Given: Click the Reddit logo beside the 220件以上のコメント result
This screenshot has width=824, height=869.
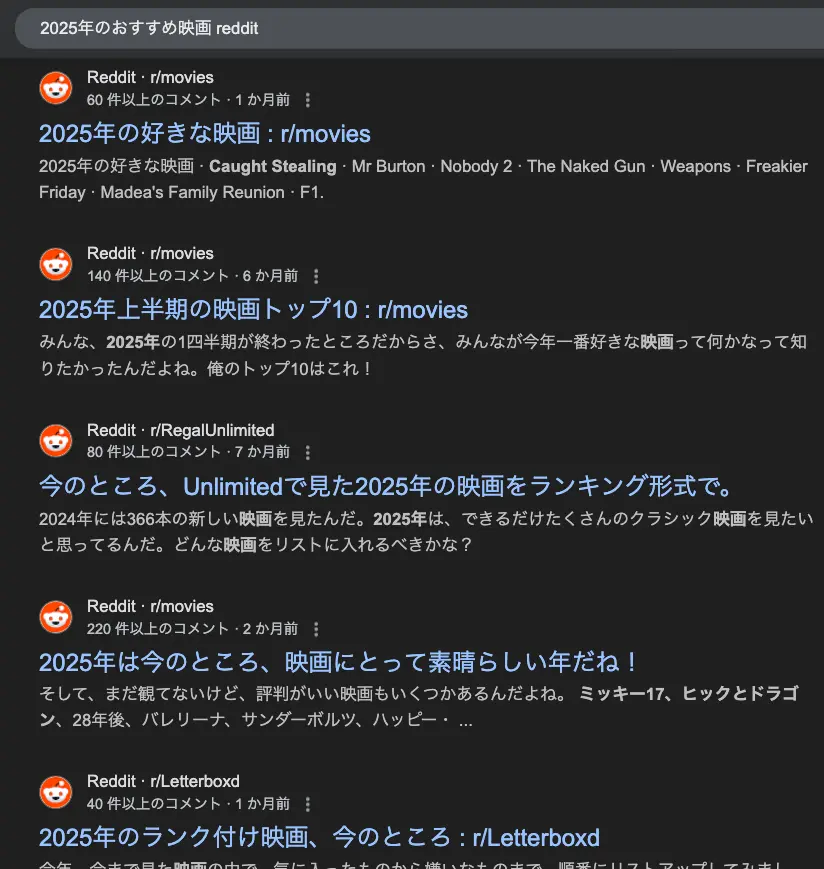Looking at the screenshot, I should tap(56, 617).
